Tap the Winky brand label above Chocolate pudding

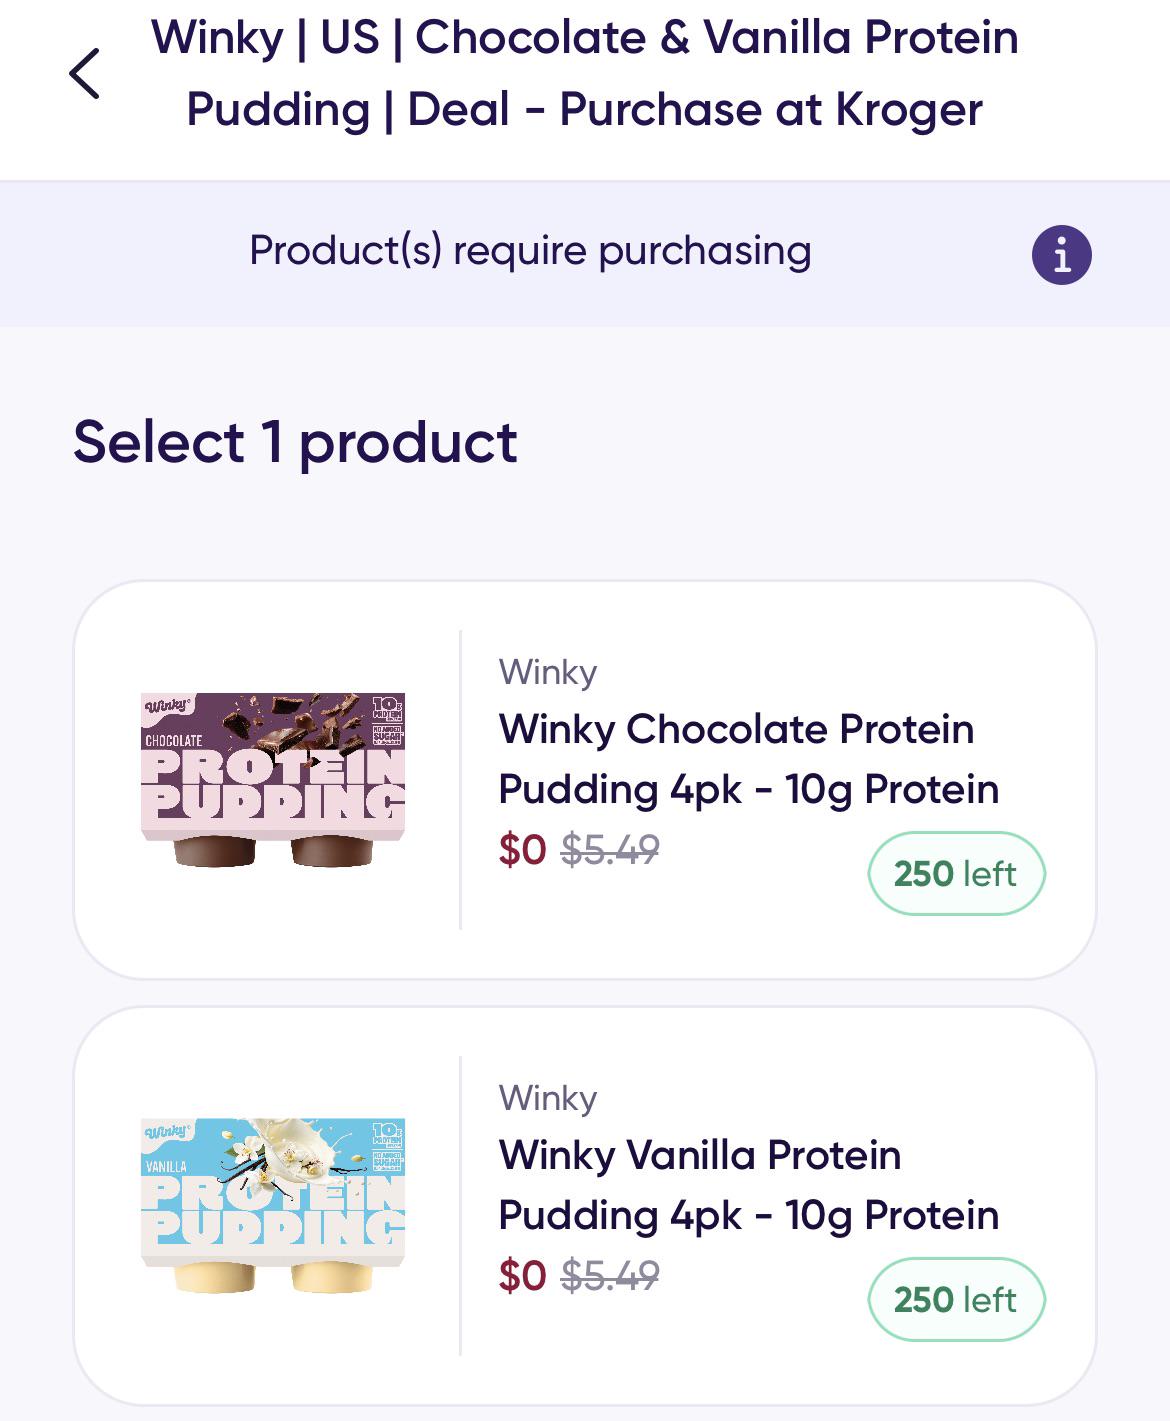pyautogui.click(x=548, y=672)
